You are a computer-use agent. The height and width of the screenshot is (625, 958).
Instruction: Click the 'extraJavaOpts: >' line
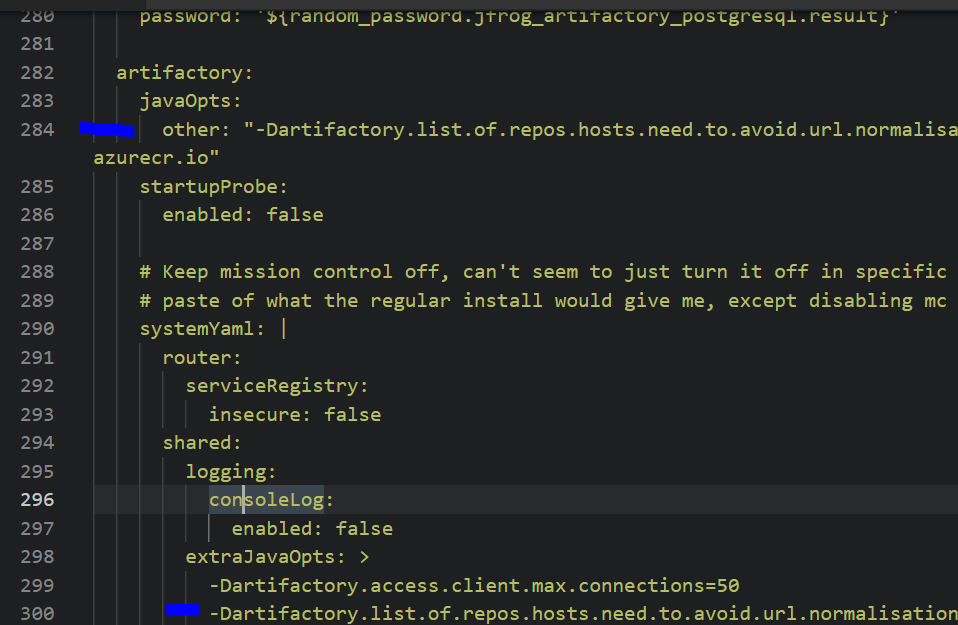[277, 557]
